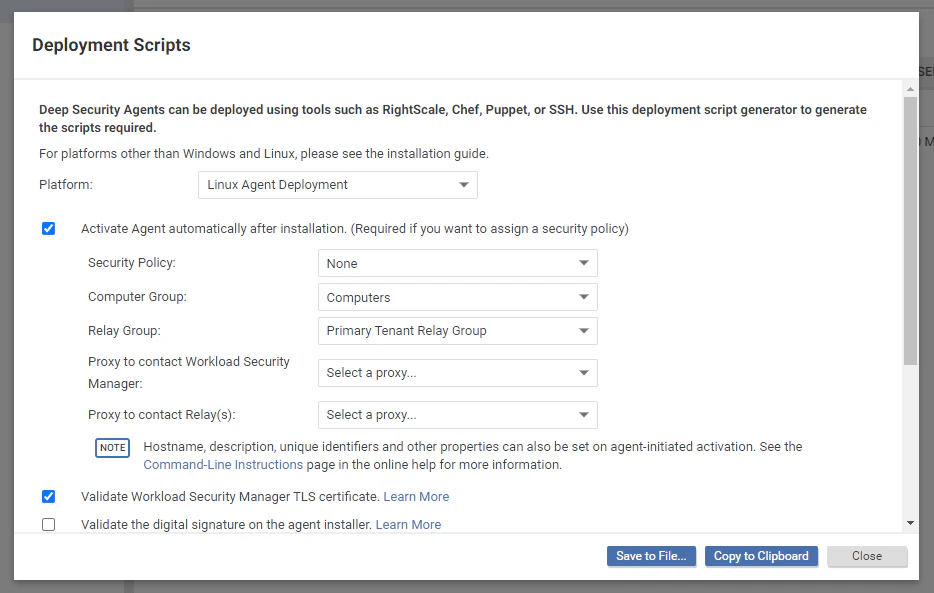Viewport: 934px width, 593px height.
Task: Close the Deployment Scripts dialog
Action: (867, 556)
